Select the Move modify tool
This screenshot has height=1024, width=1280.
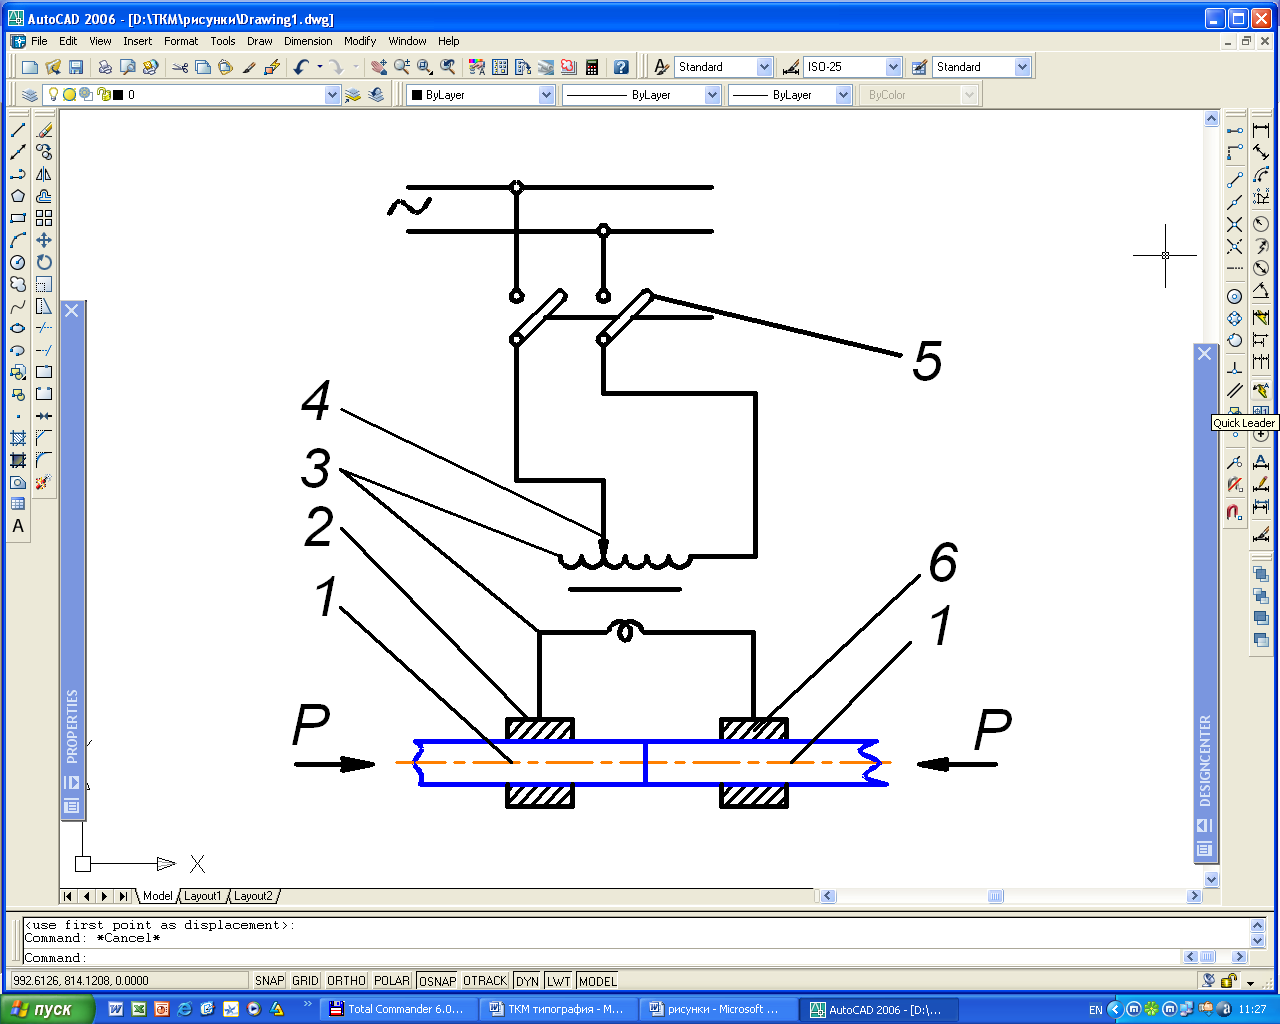tap(44, 240)
